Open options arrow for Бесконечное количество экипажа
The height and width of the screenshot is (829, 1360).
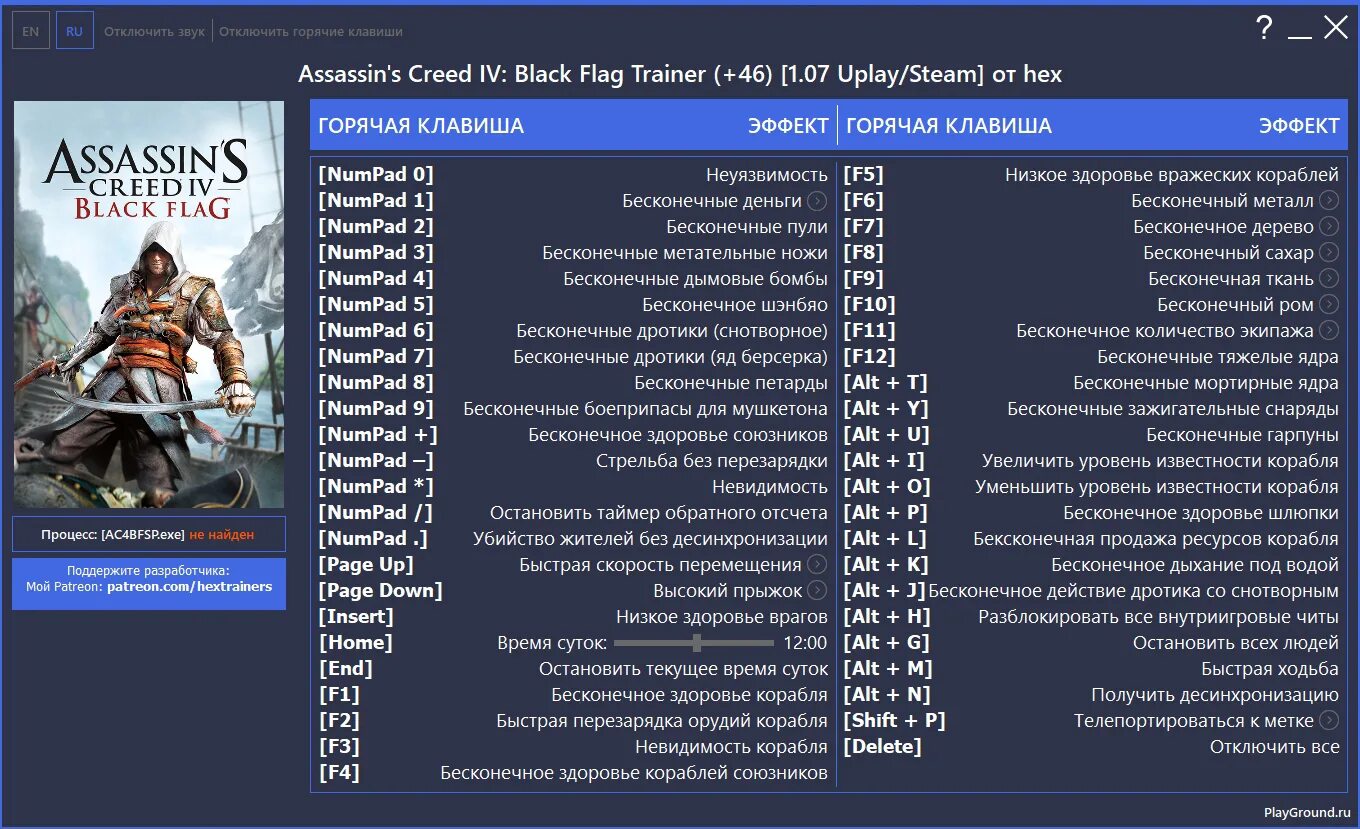click(x=1329, y=331)
